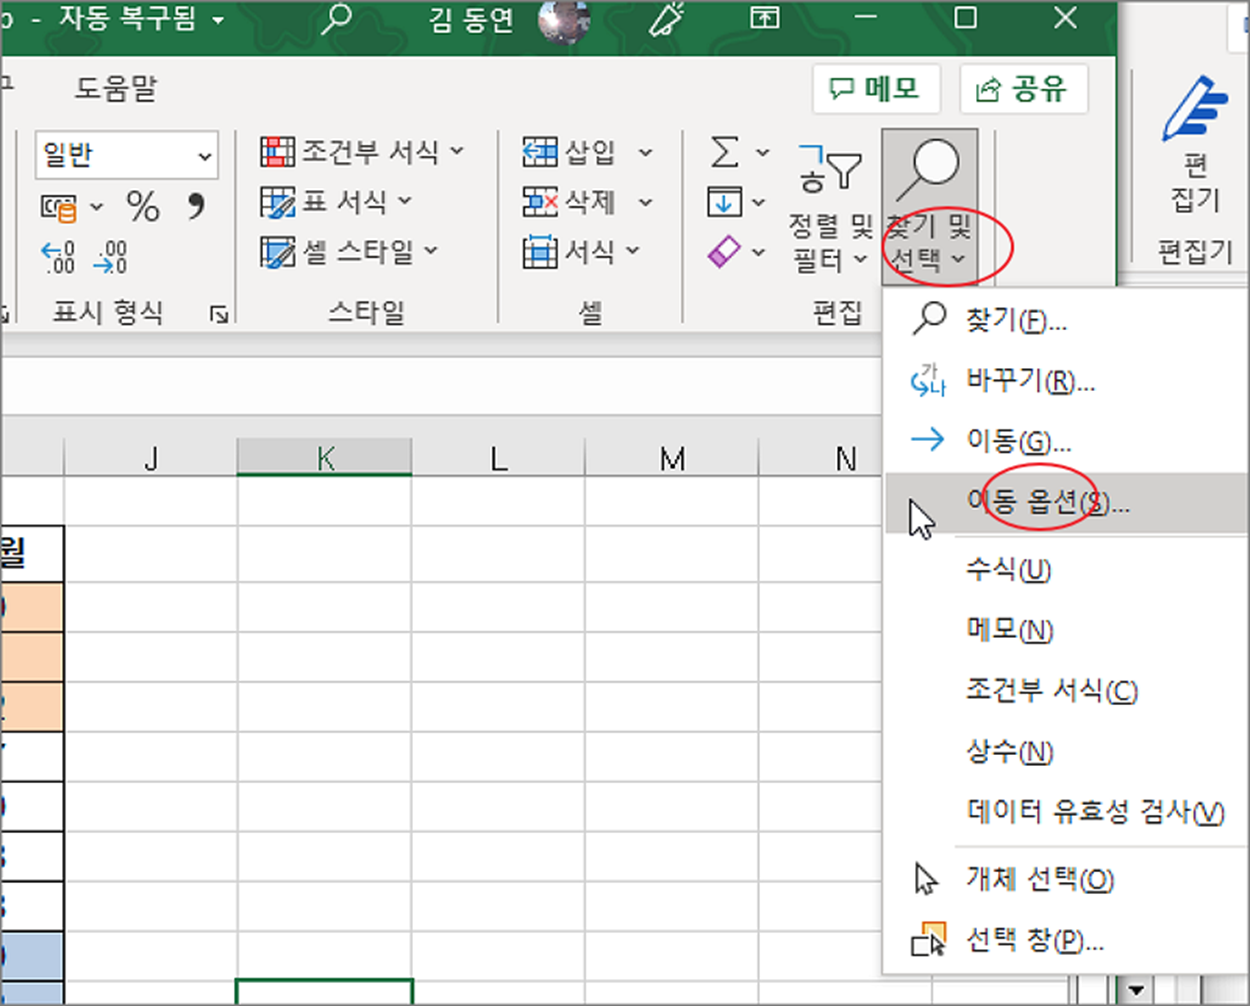
Task: Open 표시 형식 dialog launcher
Action: tap(218, 315)
